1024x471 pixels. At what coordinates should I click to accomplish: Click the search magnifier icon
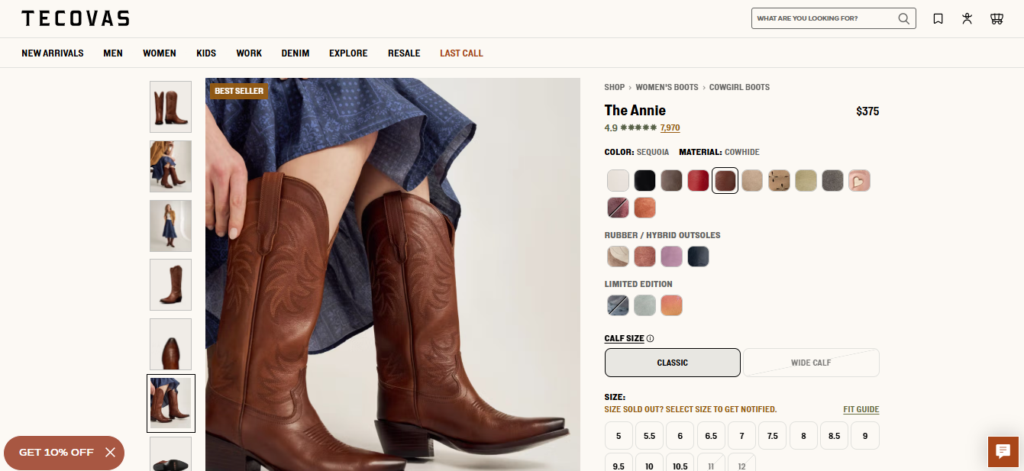903,18
